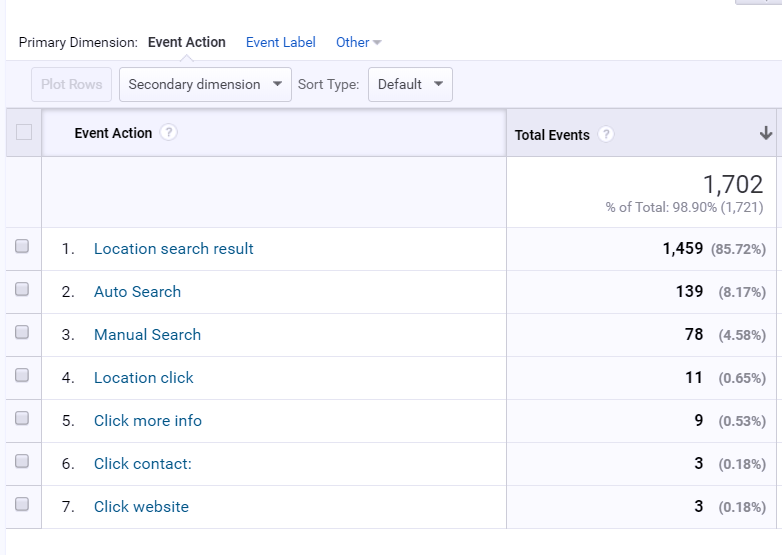This screenshot has height=555, width=782.
Task: Select the 1,459 total events cell
Action: click(x=683, y=248)
